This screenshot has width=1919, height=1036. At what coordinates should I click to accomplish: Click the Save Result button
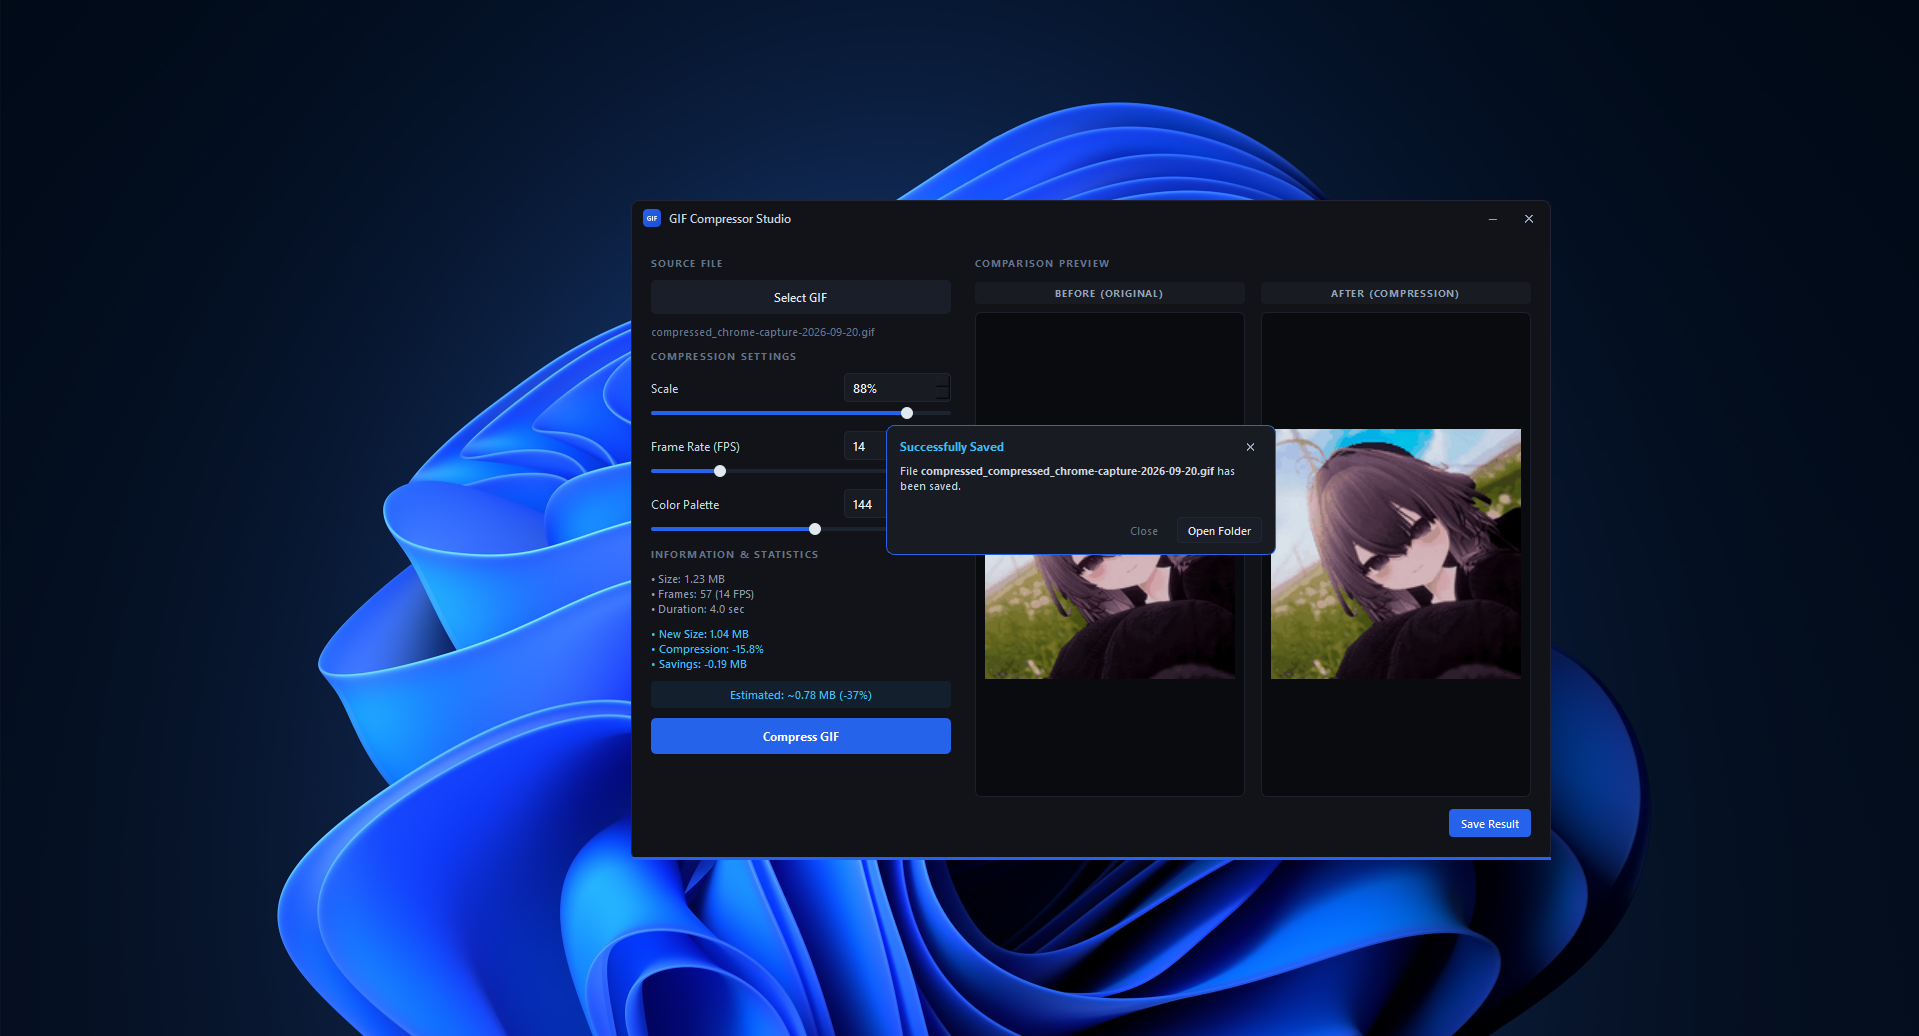point(1489,823)
